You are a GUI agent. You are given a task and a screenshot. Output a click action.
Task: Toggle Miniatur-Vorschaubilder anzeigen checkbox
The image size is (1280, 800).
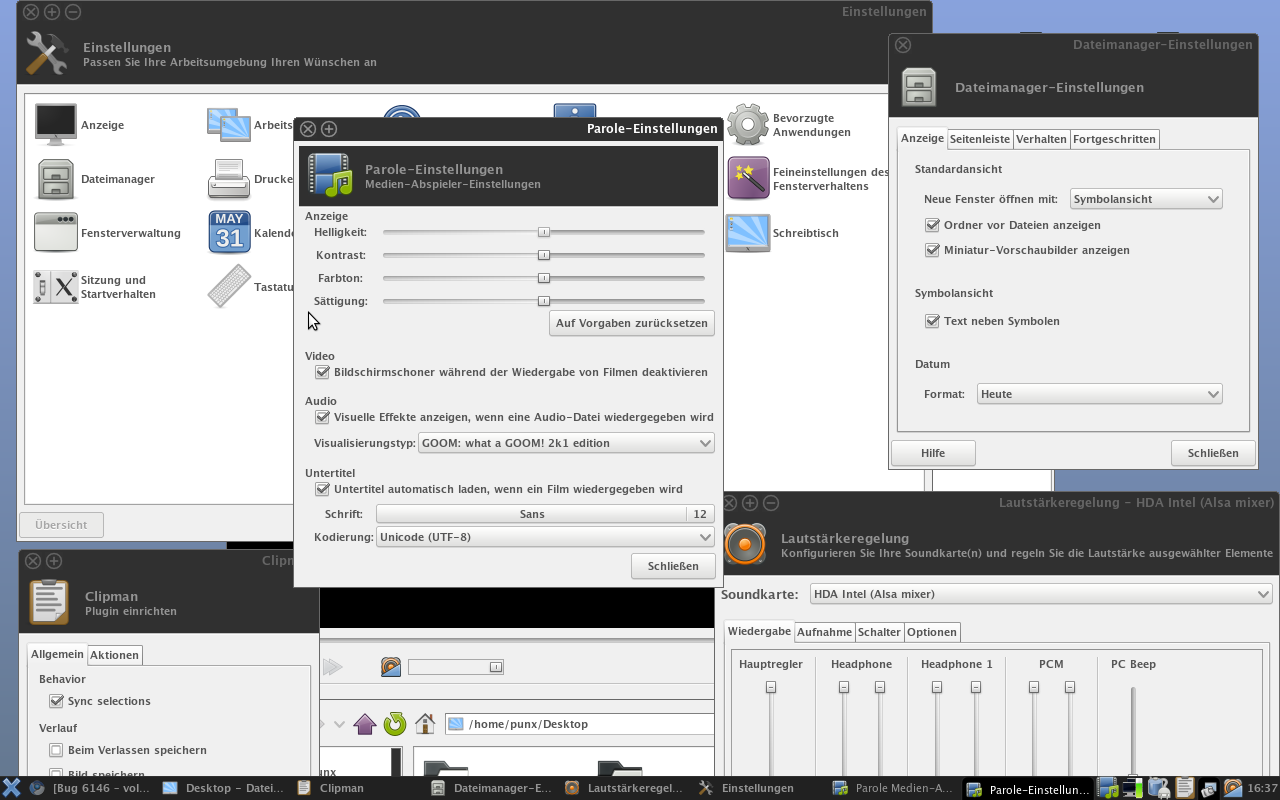[933, 250]
